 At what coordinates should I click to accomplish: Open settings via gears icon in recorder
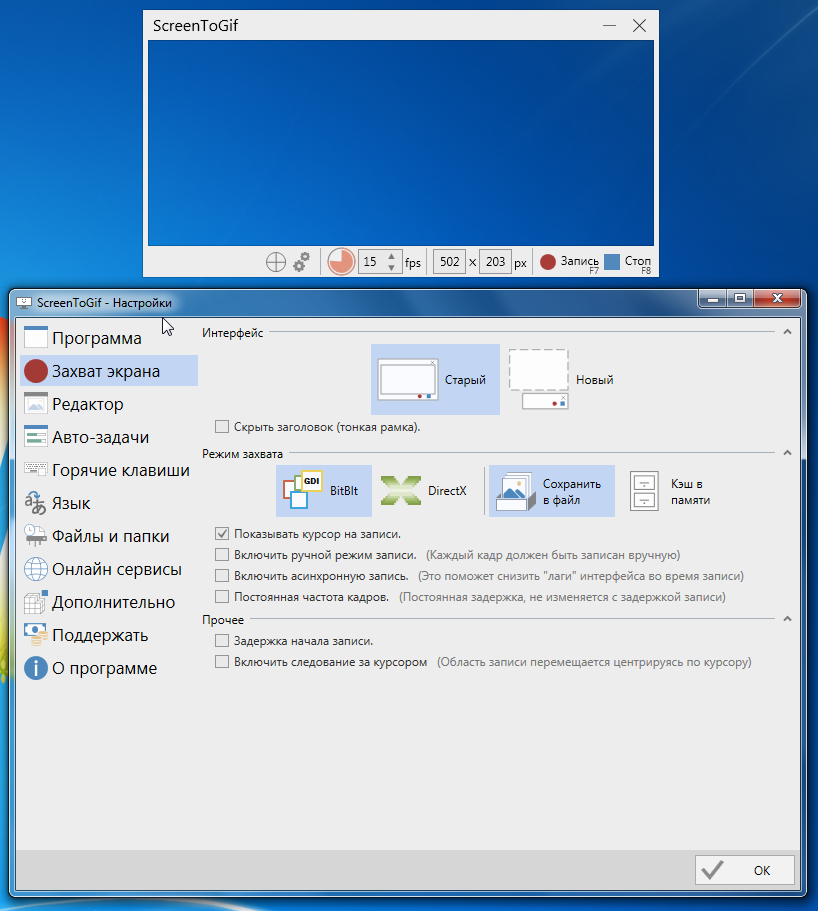[x=302, y=261]
